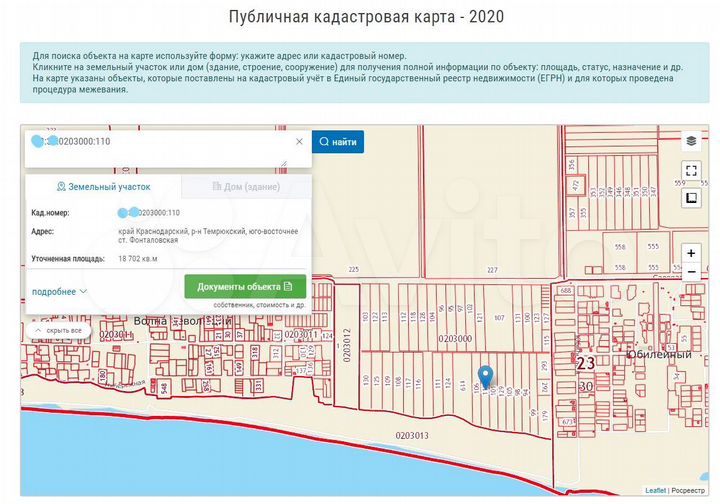This screenshot has width=720, height=504.
Task: Click the Найти search button
Action: tap(338, 142)
